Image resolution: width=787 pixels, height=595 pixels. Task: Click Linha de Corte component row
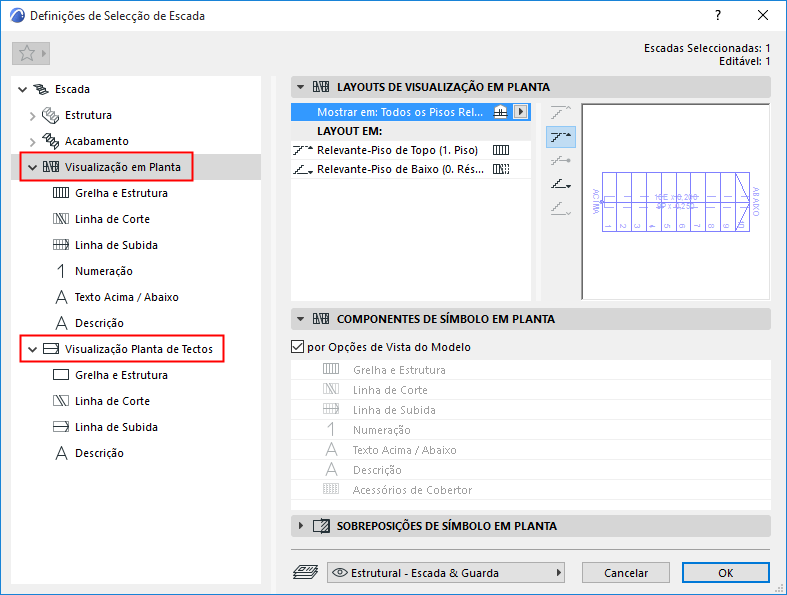point(531,390)
